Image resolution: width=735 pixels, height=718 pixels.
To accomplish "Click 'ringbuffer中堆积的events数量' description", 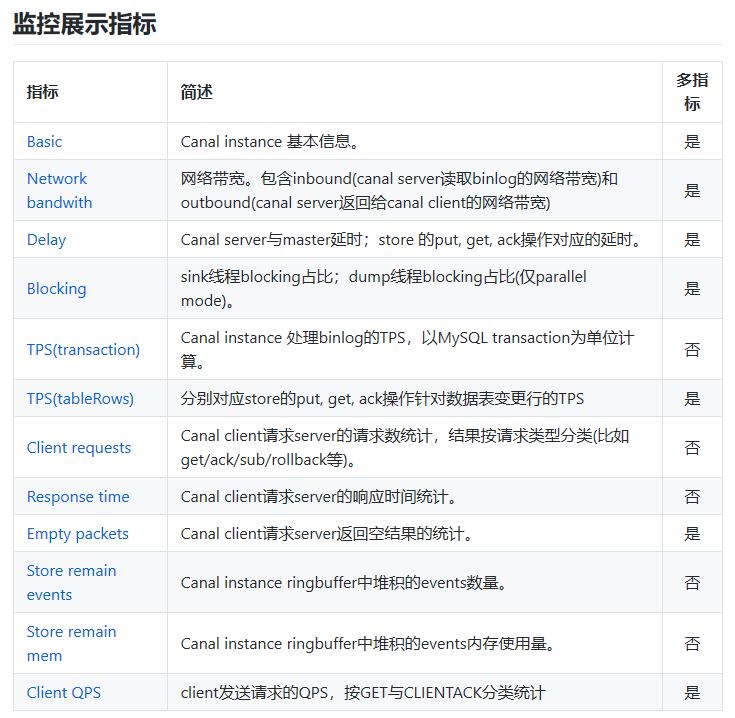I will coord(344,583).
